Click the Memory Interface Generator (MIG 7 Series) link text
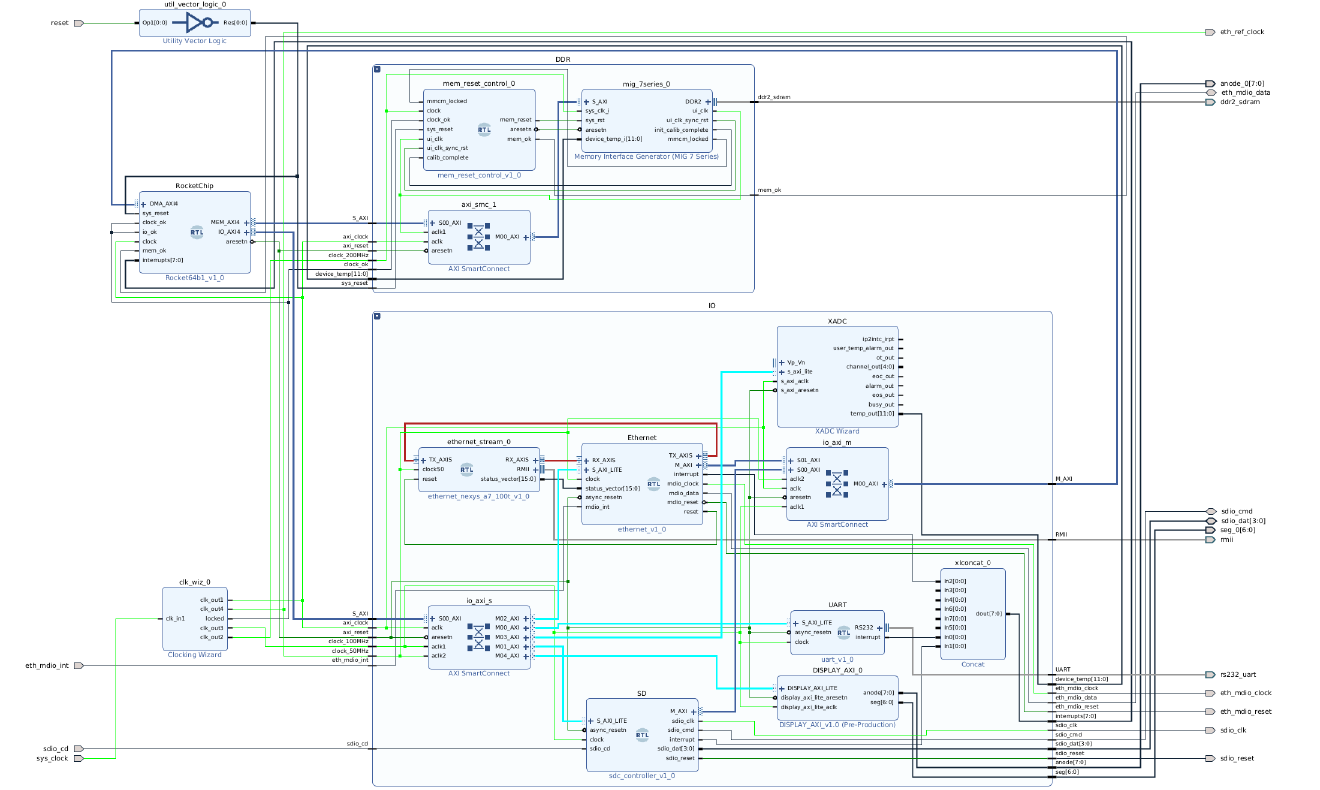This screenshot has height=790, width=1320. [x=645, y=156]
